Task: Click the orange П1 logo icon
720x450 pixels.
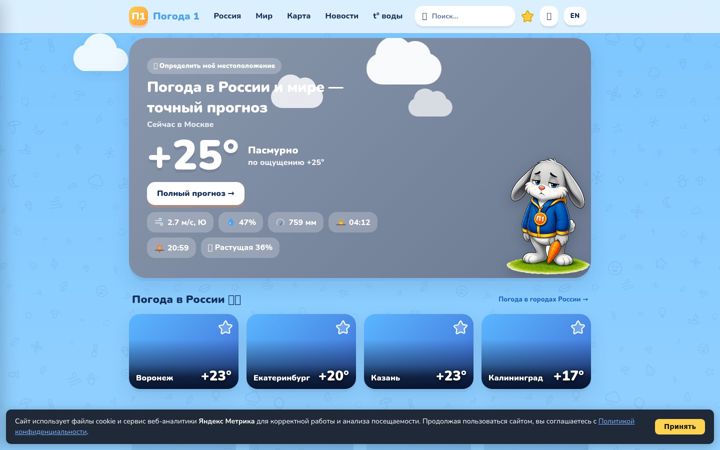Action: [138, 17]
